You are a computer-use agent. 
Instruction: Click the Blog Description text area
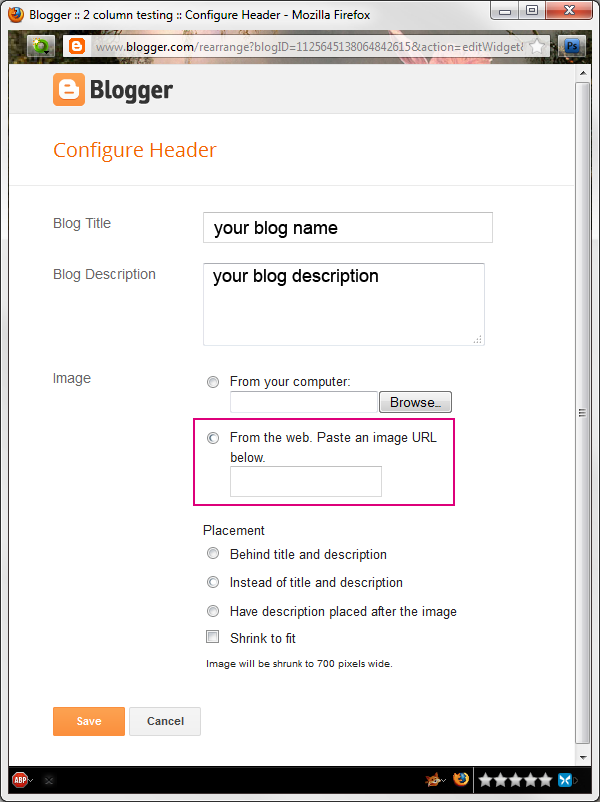coord(344,304)
